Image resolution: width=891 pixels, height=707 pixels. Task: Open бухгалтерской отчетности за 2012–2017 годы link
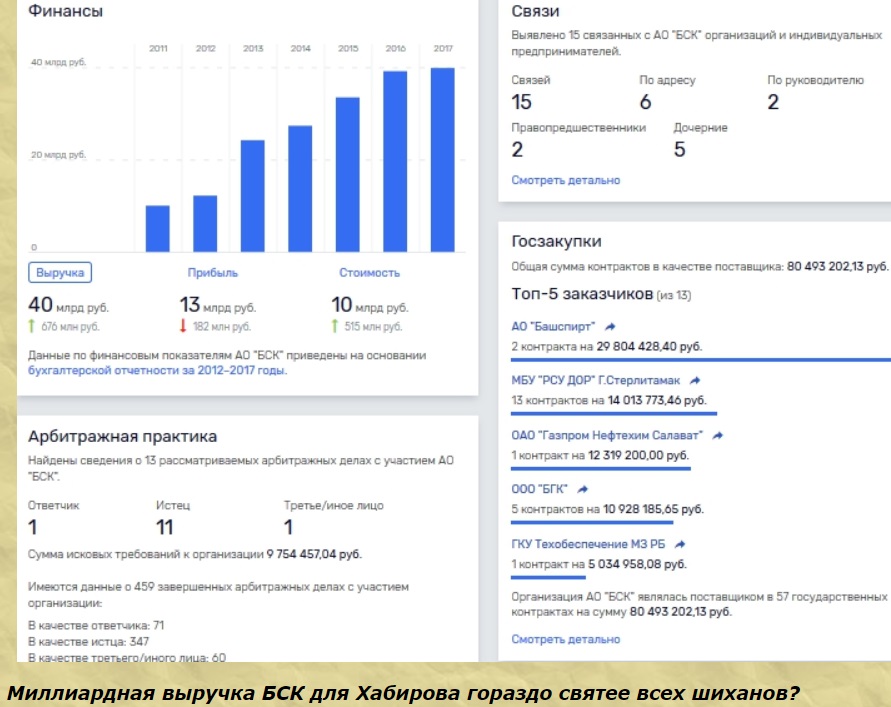pyautogui.click(x=157, y=370)
